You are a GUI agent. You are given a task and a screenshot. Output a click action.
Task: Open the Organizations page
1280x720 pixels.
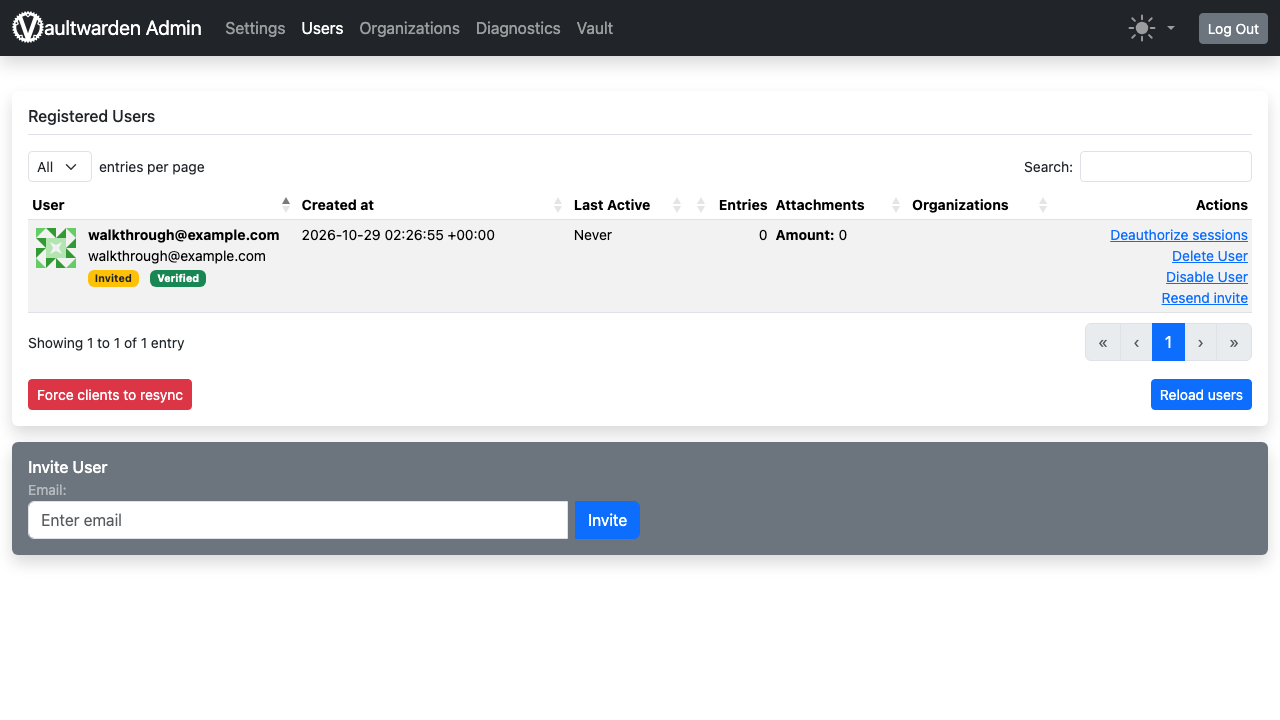click(x=409, y=28)
